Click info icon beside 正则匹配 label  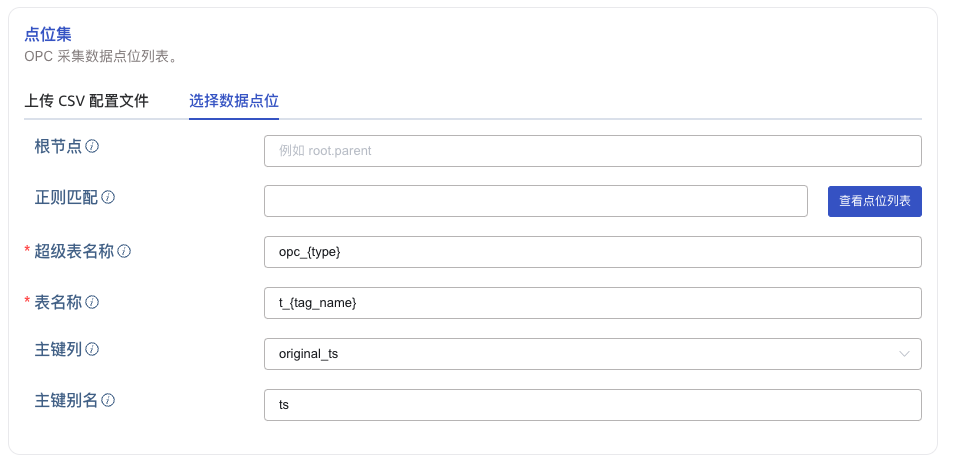click(x=108, y=197)
